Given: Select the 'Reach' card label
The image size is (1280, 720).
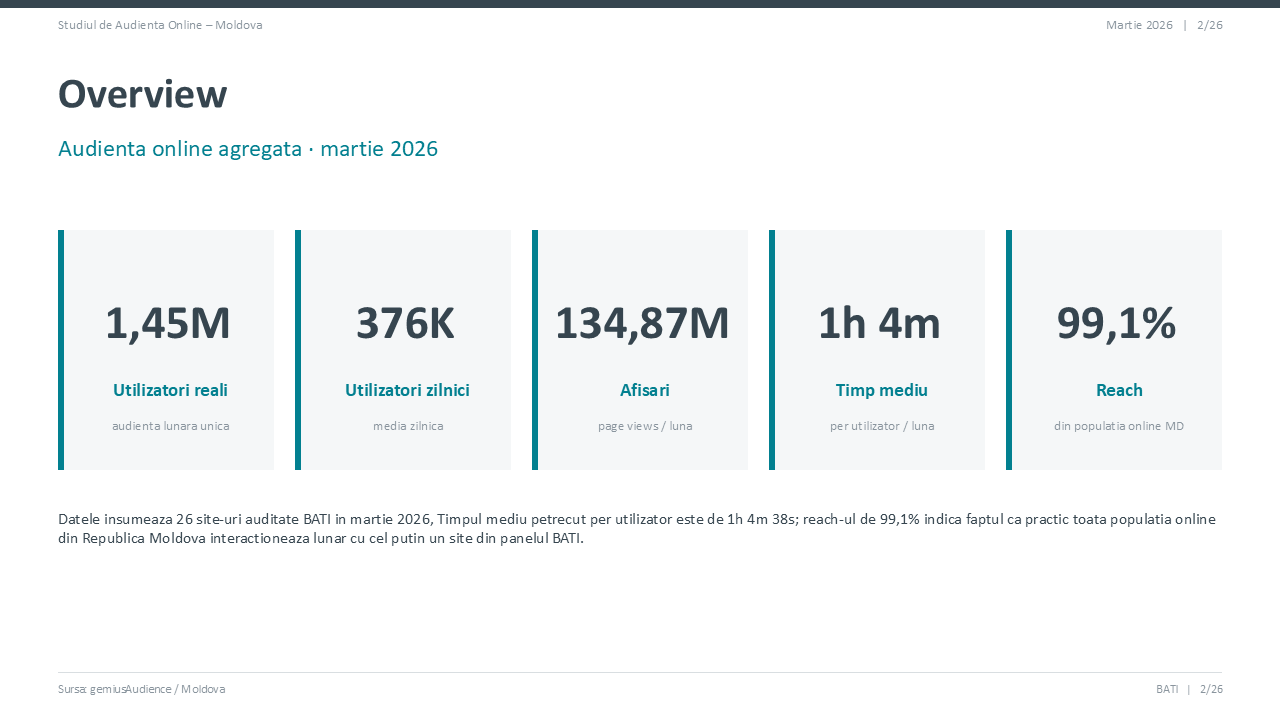Looking at the screenshot, I should 1119,390.
